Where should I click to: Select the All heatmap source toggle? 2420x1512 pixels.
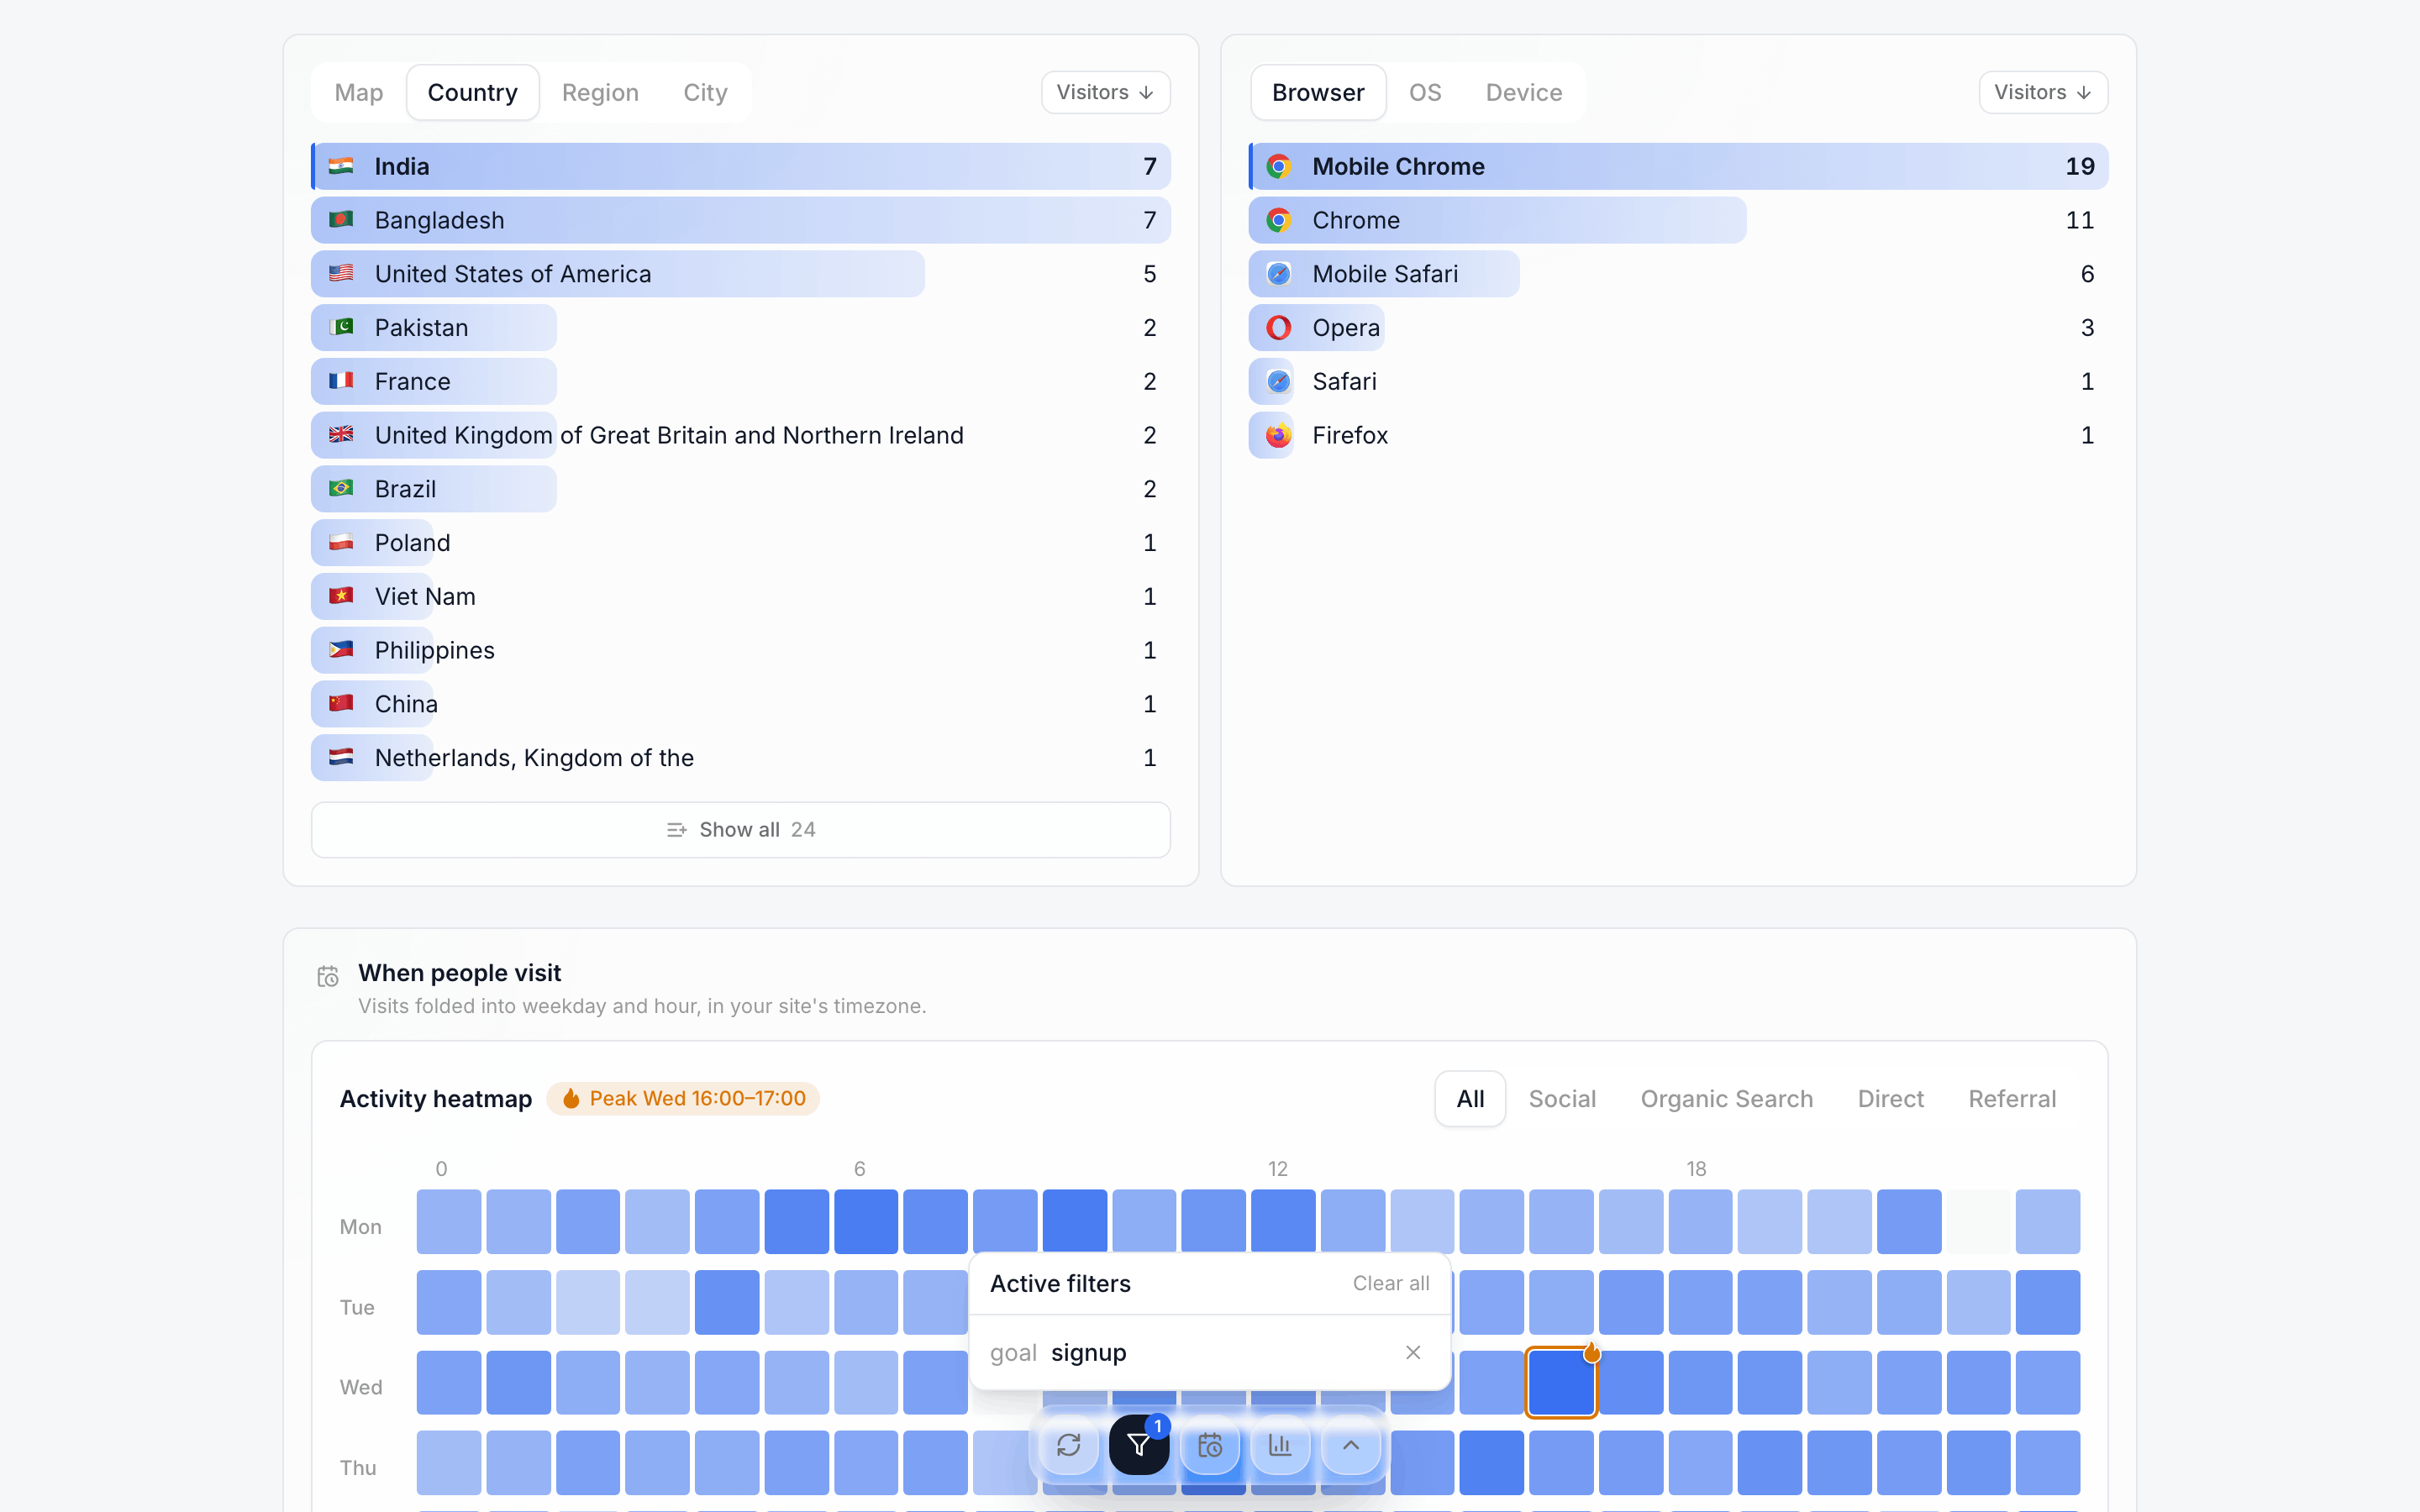(1470, 1098)
